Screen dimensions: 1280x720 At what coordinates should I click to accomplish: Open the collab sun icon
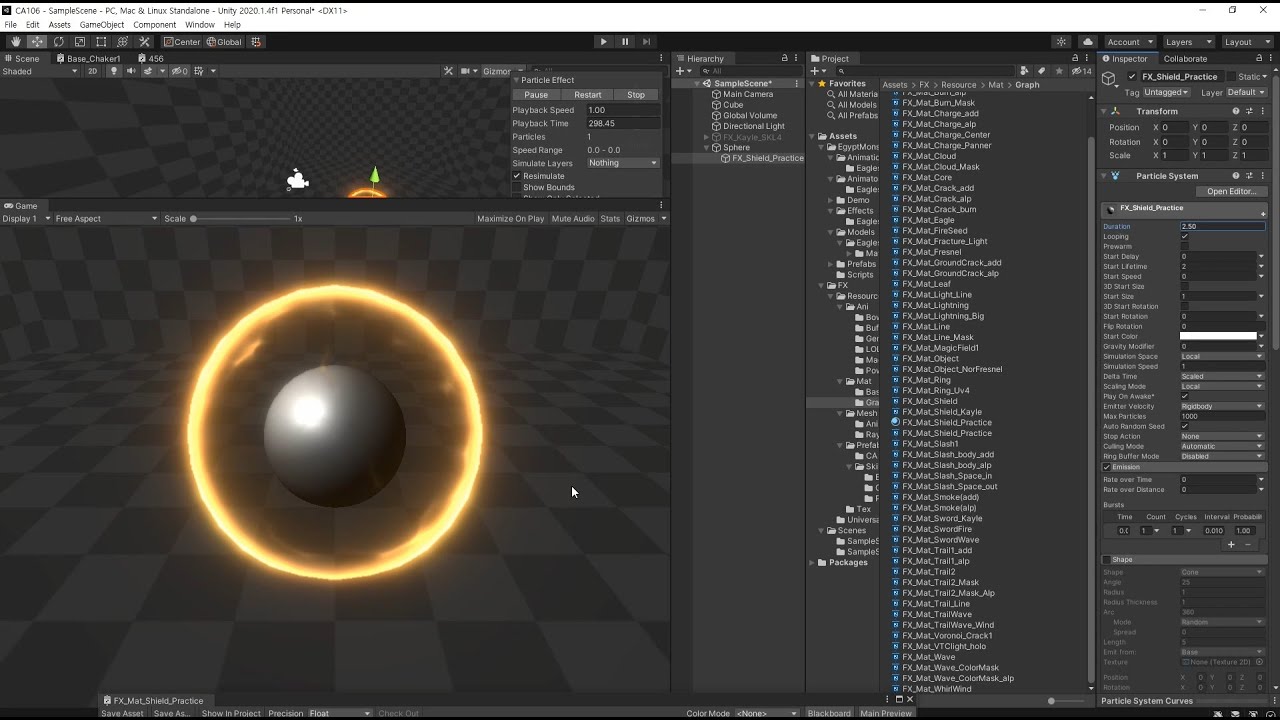[1061, 42]
